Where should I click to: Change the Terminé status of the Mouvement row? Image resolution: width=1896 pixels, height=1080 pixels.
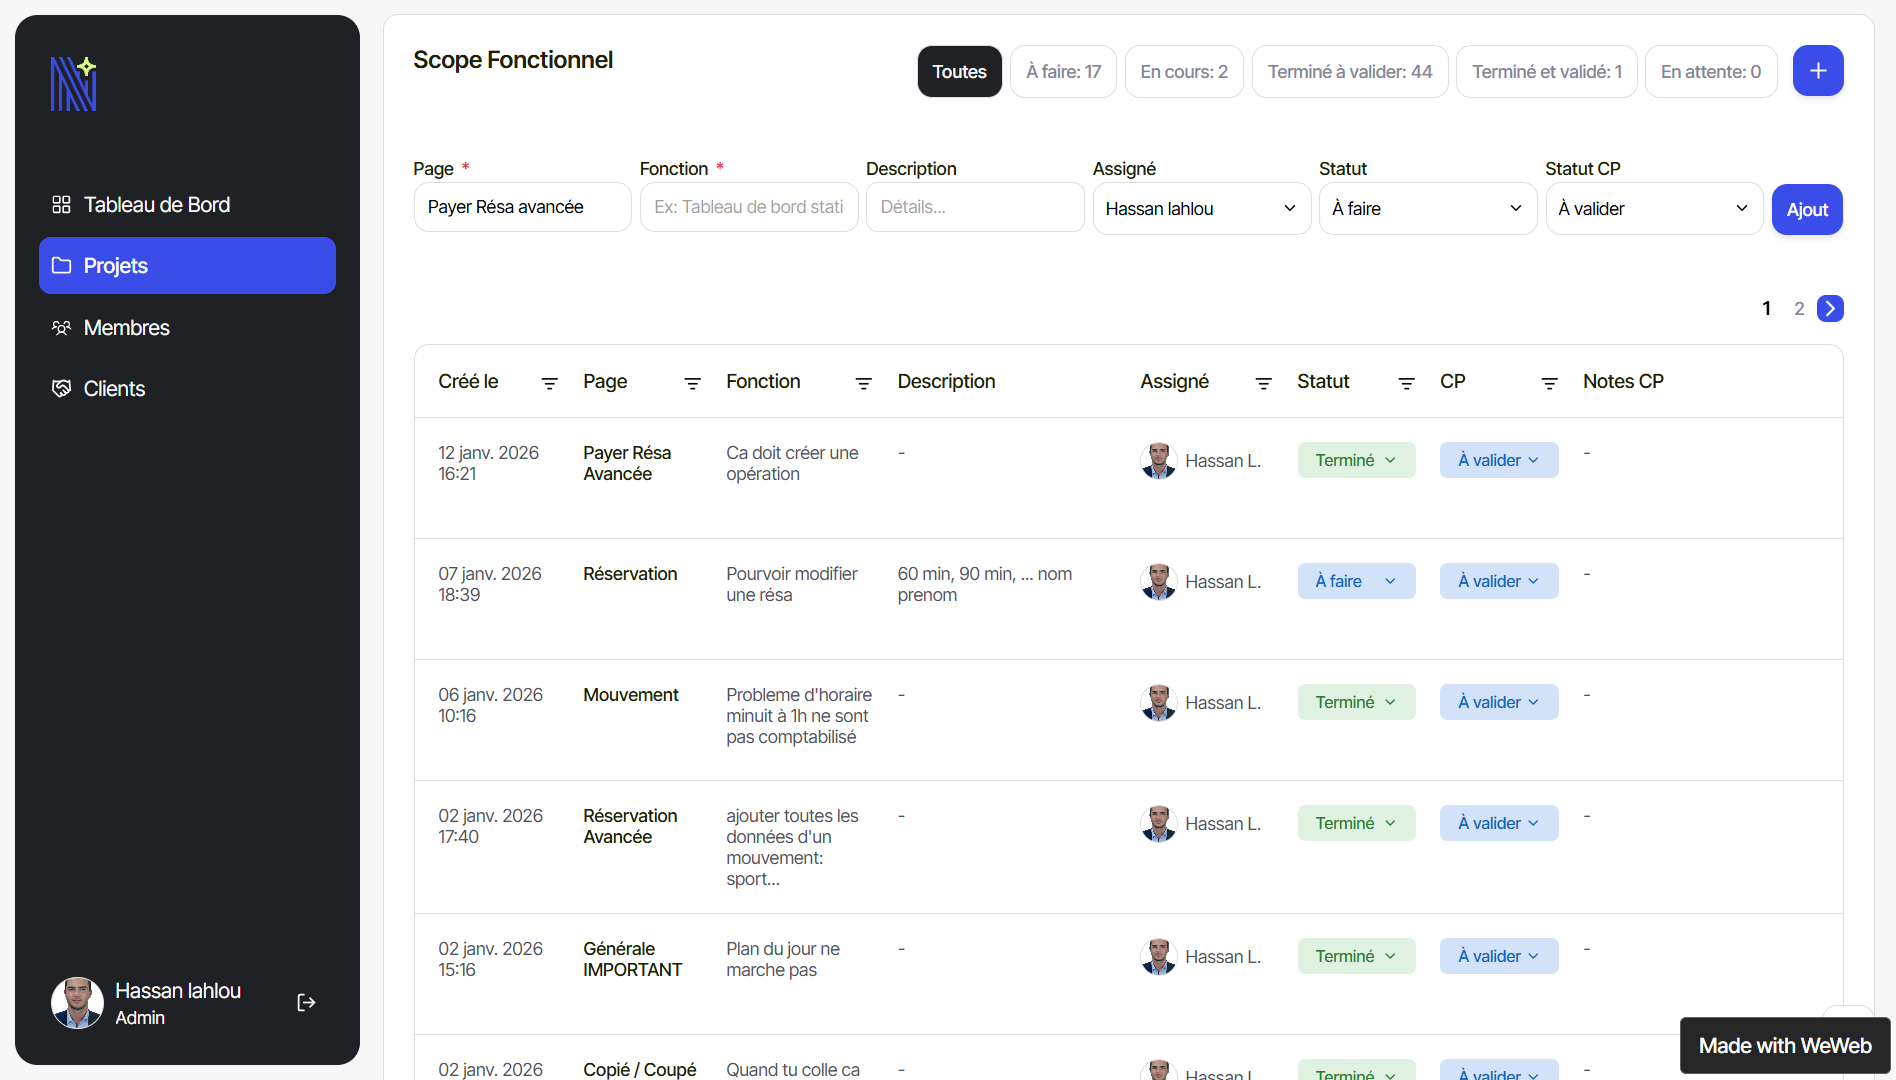[x=1356, y=701]
